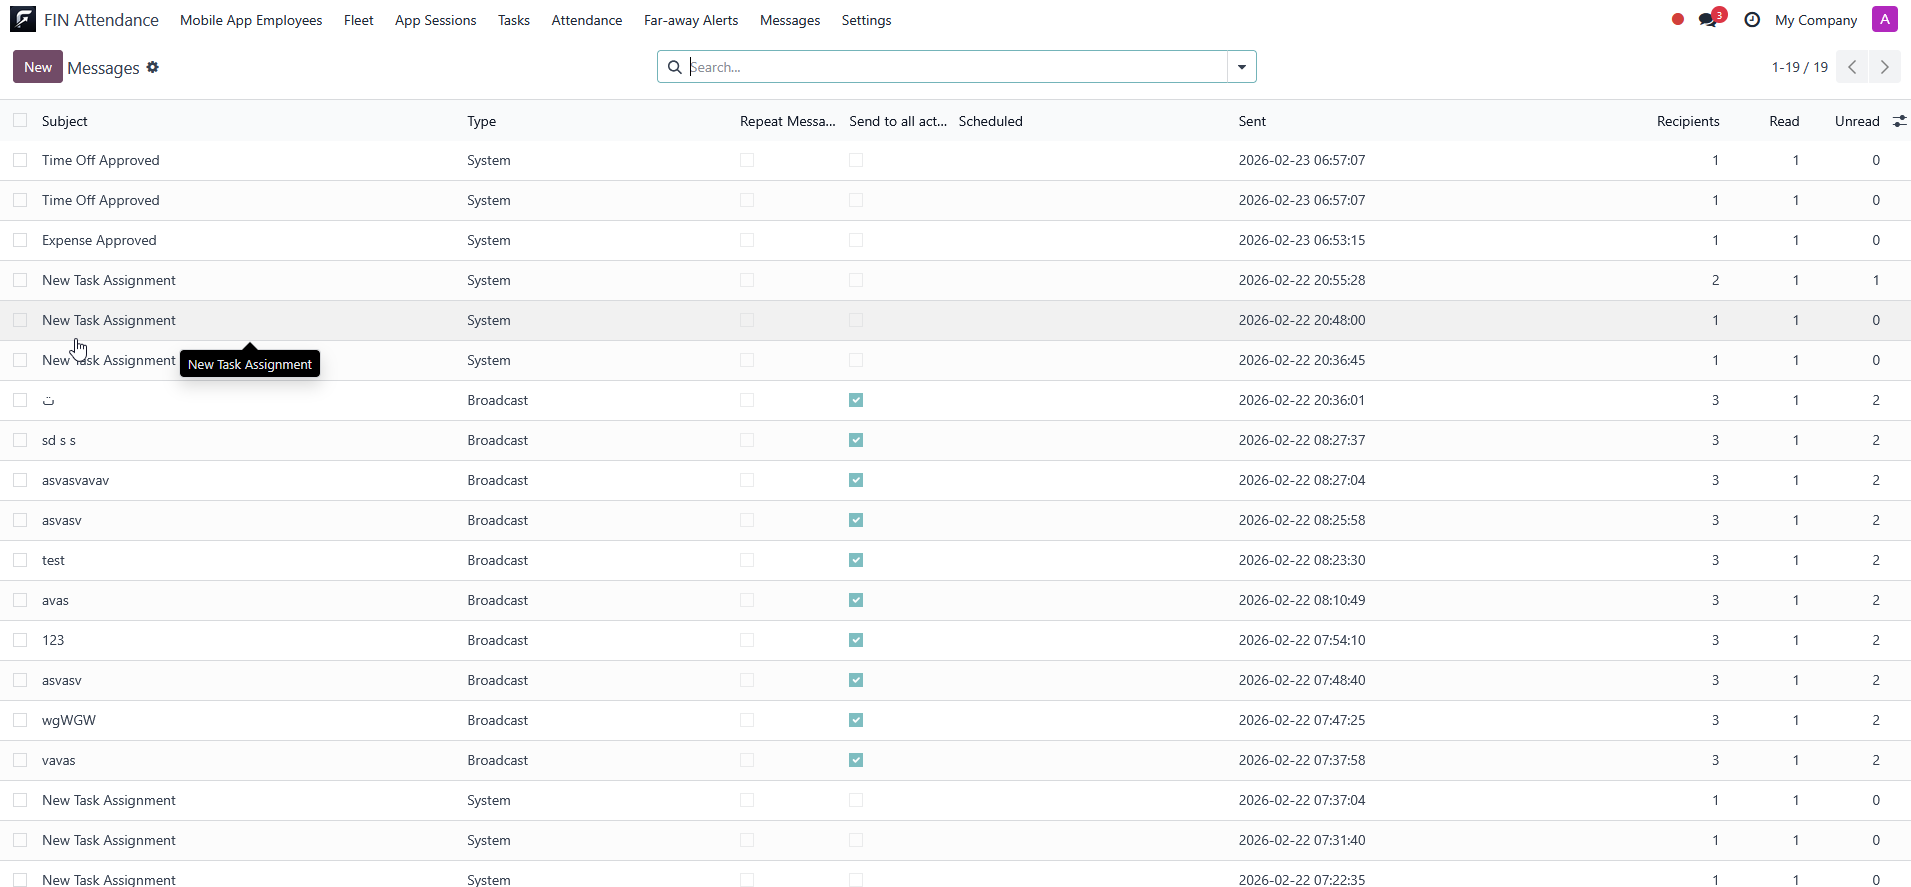
Task: Click into the Search input field
Action: point(950,67)
